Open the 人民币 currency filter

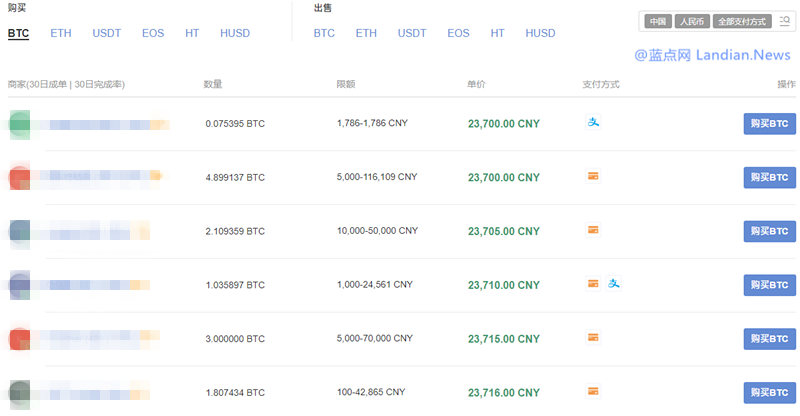[691, 21]
